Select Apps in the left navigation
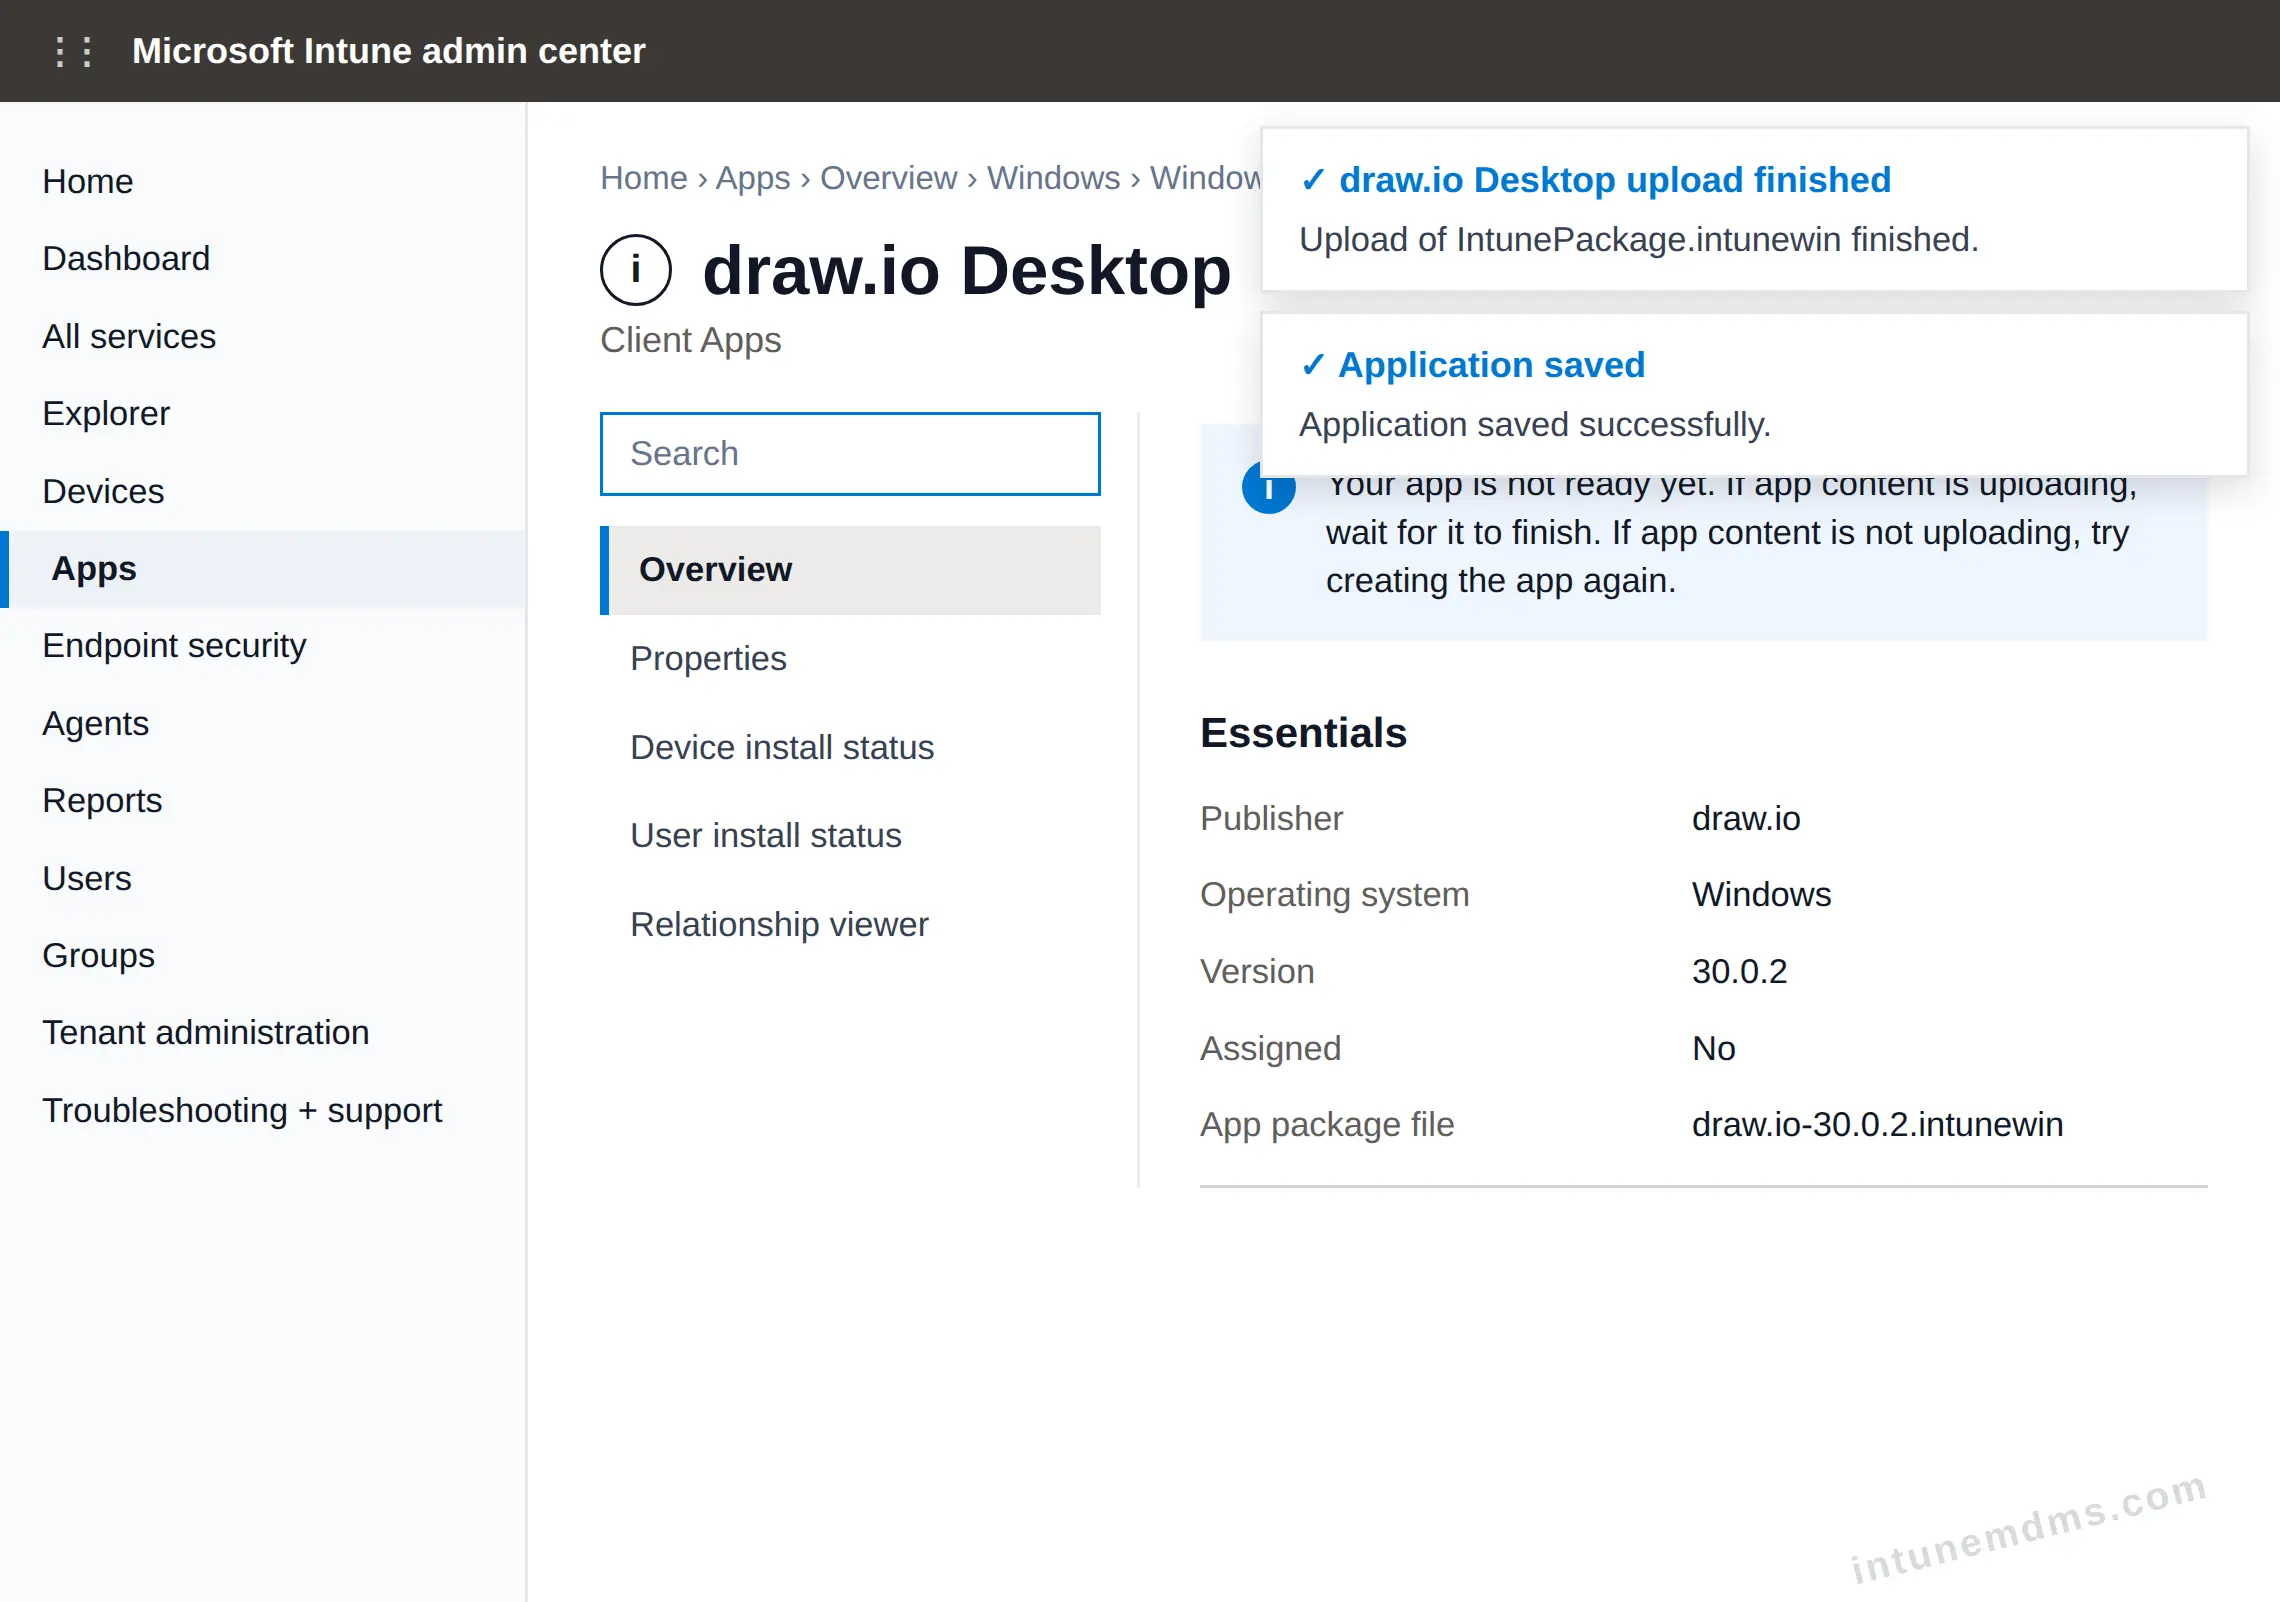2280x1602 pixels. [x=263, y=569]
